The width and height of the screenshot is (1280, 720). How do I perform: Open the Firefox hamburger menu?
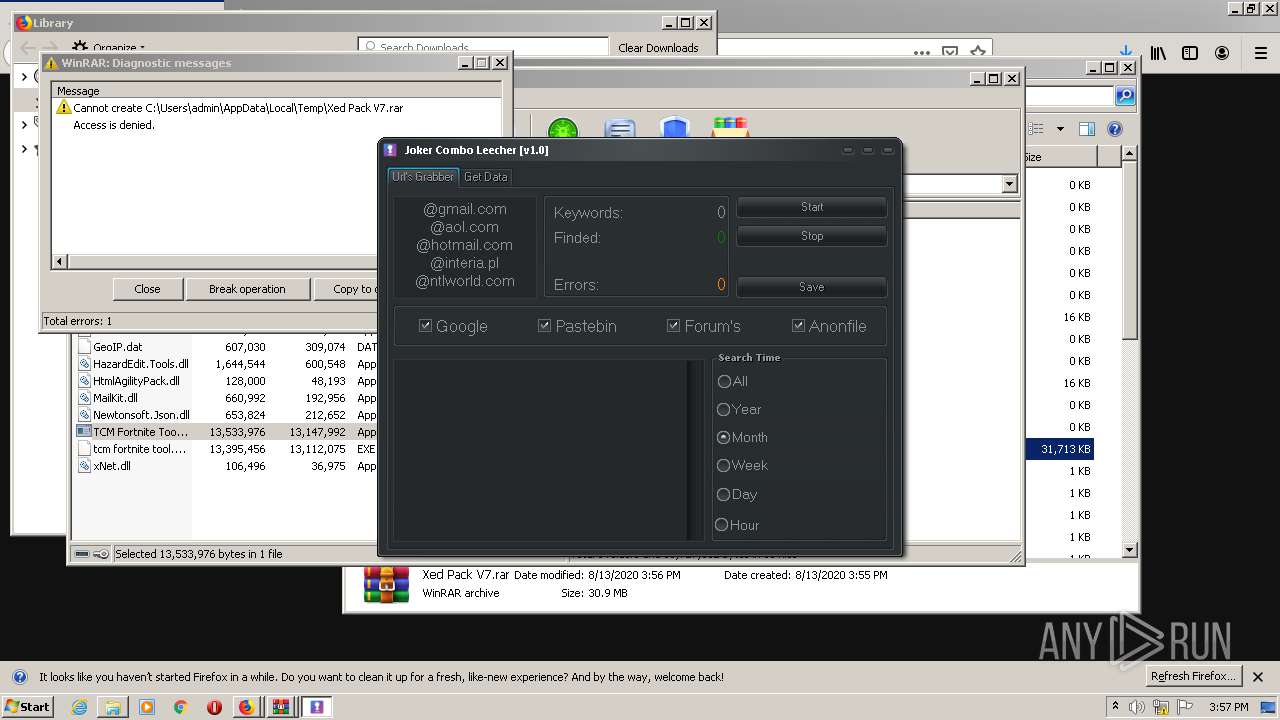click(x=1261, y=53)
